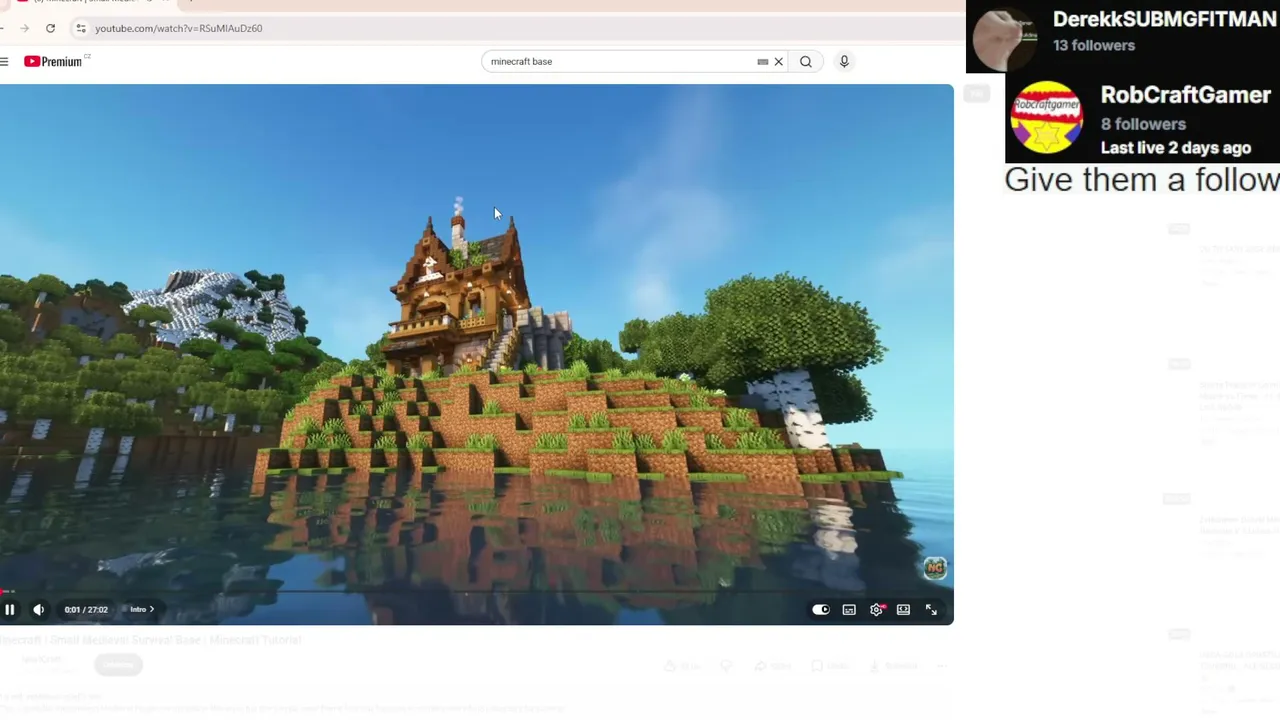Open site information icon in address bar
The image size is (1280, 720).
click(x=81, y=29)
